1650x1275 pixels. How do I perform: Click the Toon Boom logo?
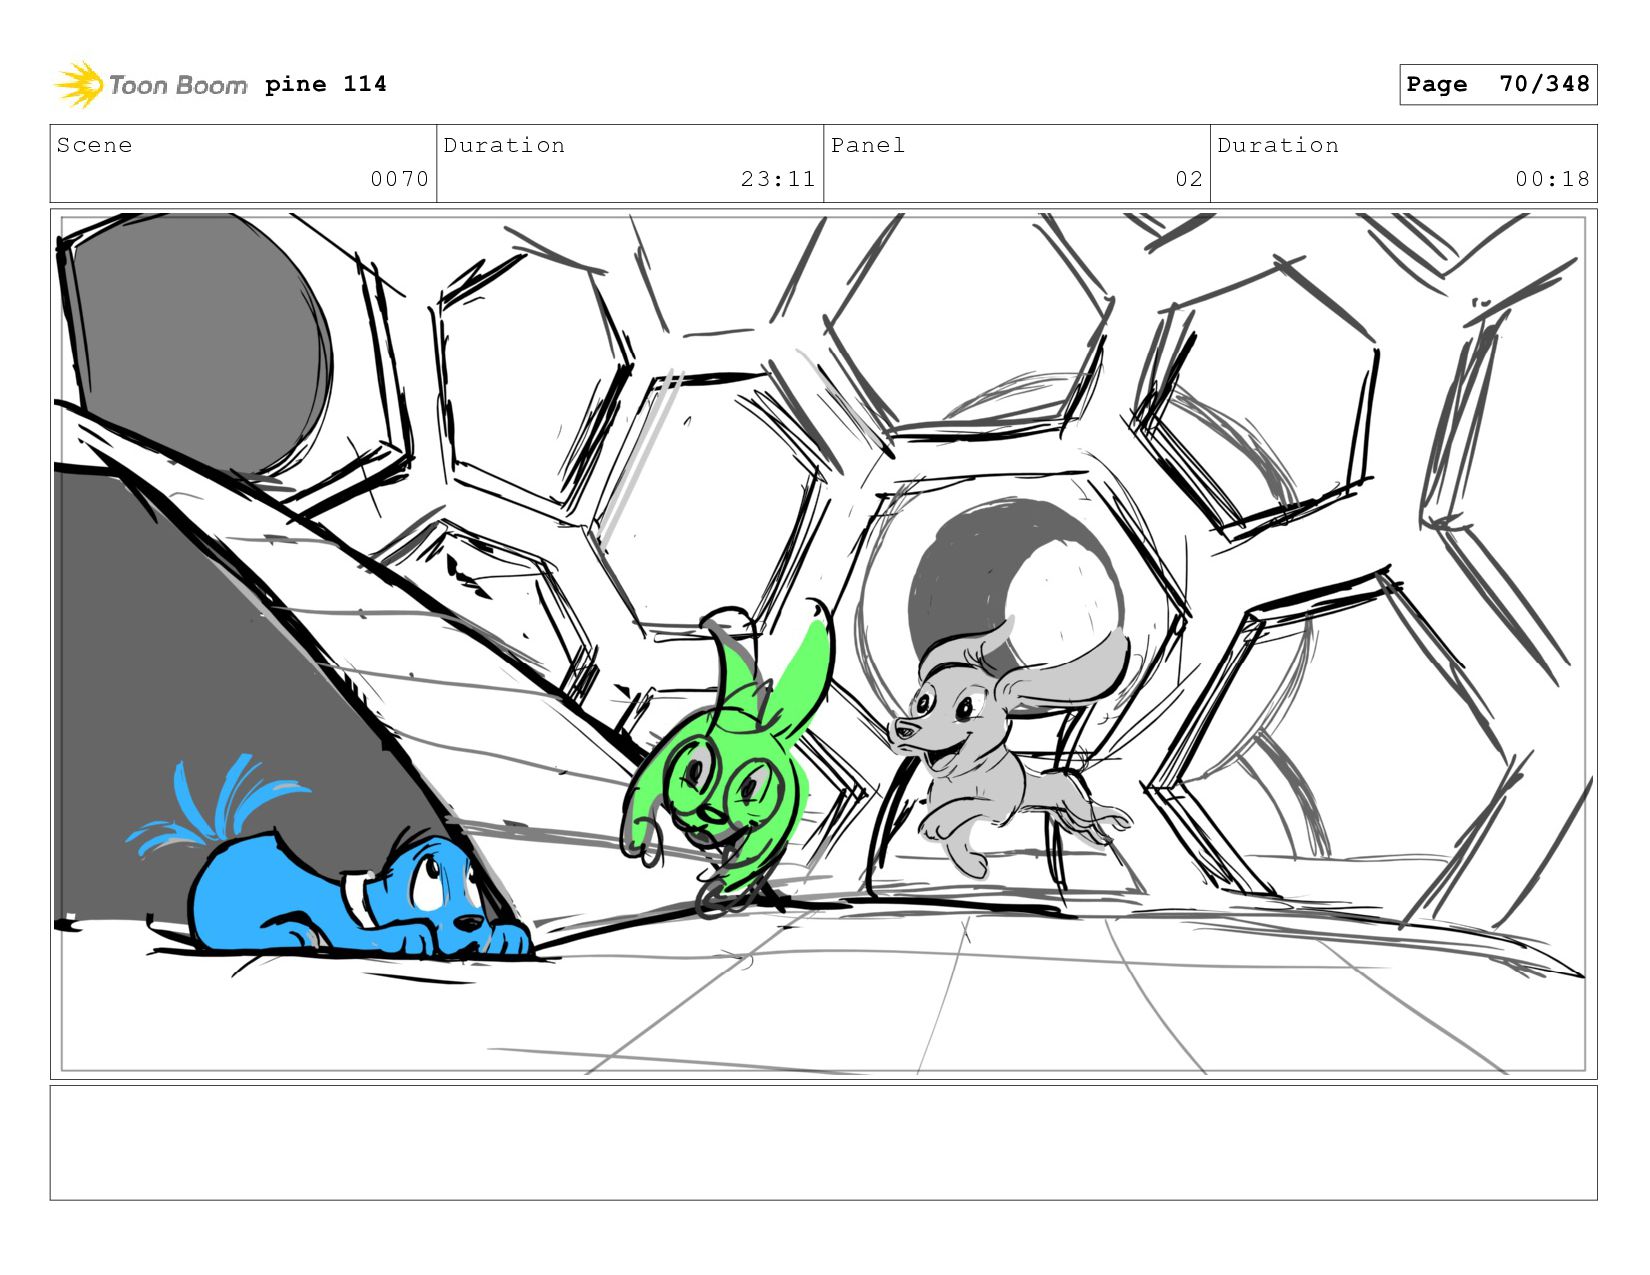150,85
